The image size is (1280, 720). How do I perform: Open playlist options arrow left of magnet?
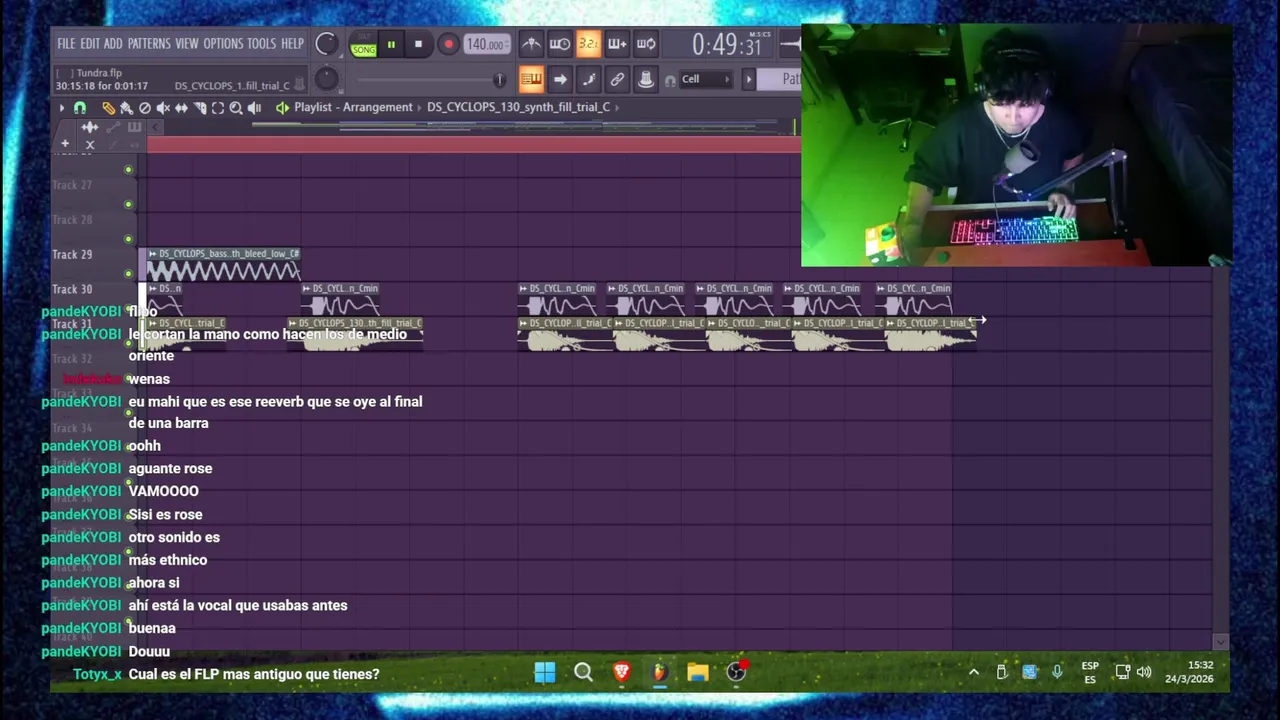point(62,108)
